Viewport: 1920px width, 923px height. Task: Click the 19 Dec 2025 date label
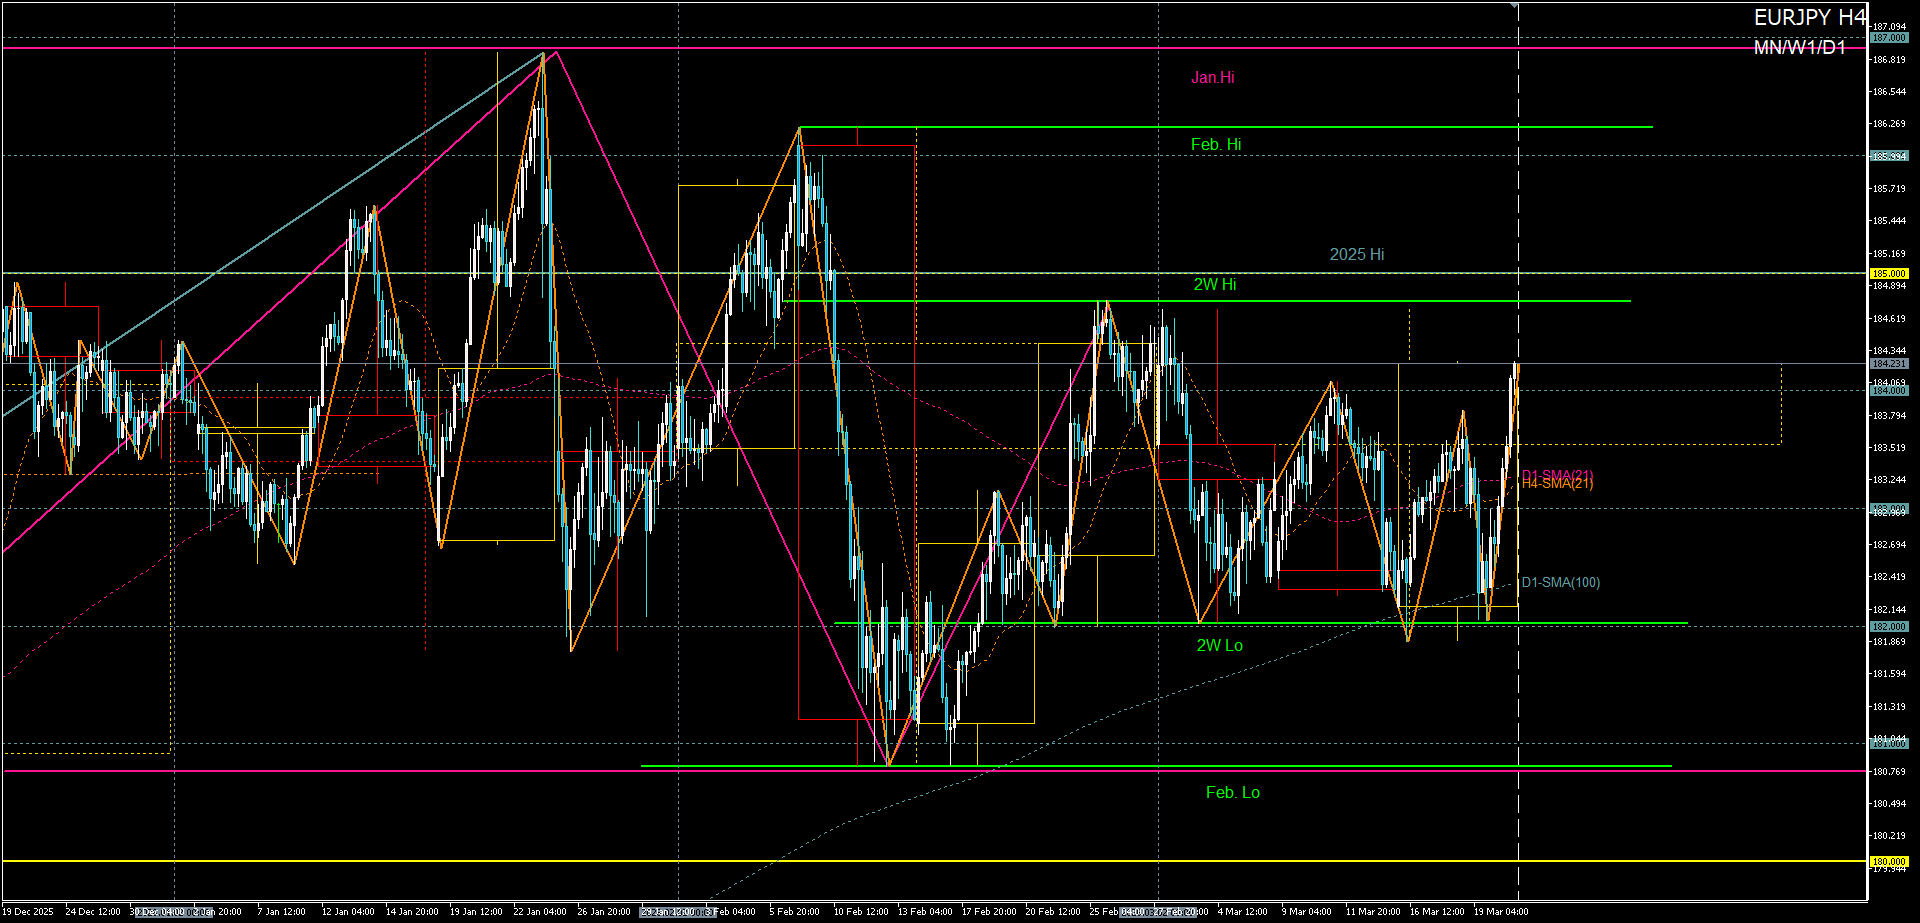click(28, 912)
